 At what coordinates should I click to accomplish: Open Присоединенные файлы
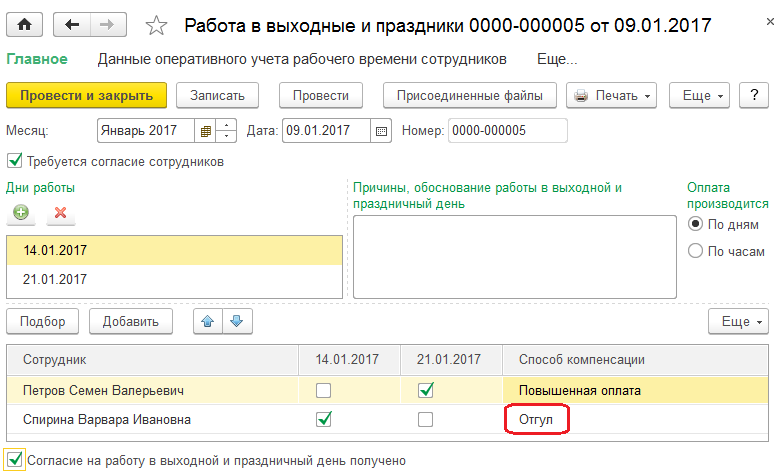(470, 95)
